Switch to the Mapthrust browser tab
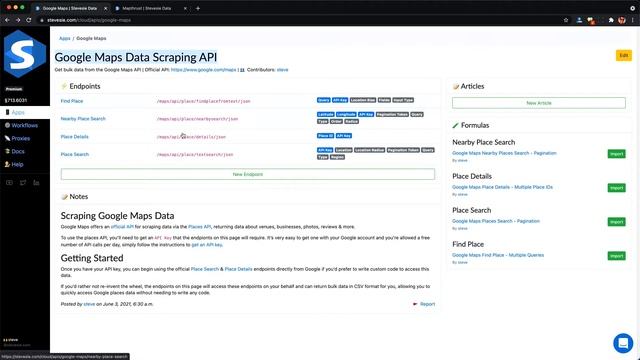The width and height of the screenshot is (640, 360). [147, 8]
